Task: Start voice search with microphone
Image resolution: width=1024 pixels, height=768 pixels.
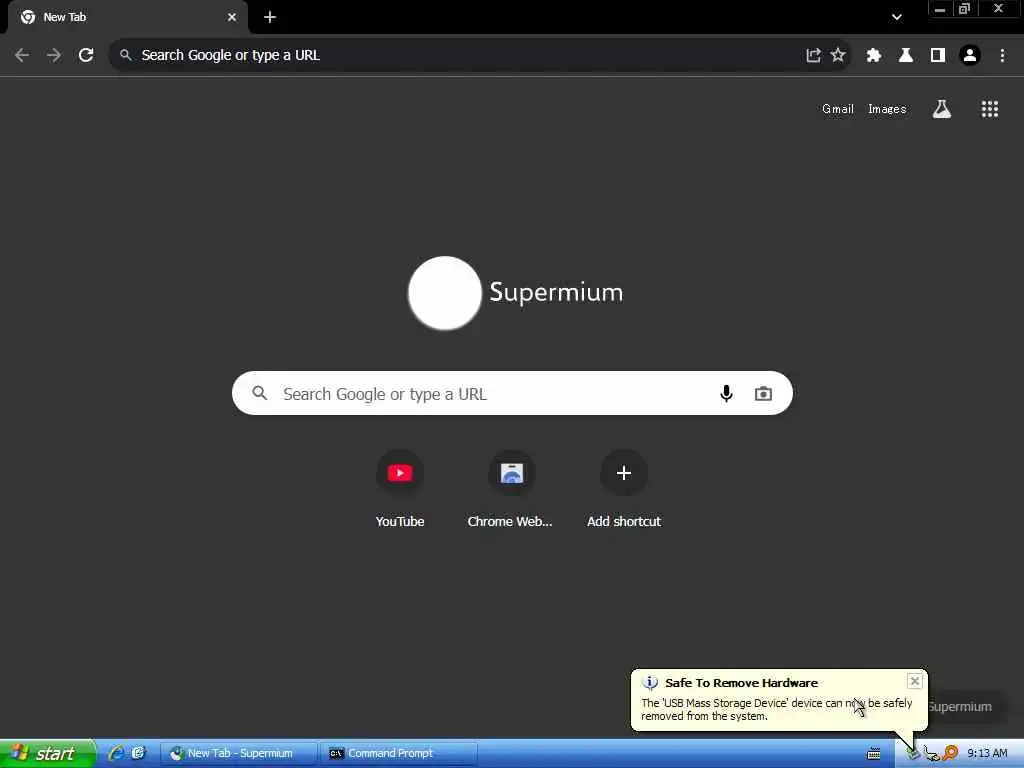Action: pos(726,393)
